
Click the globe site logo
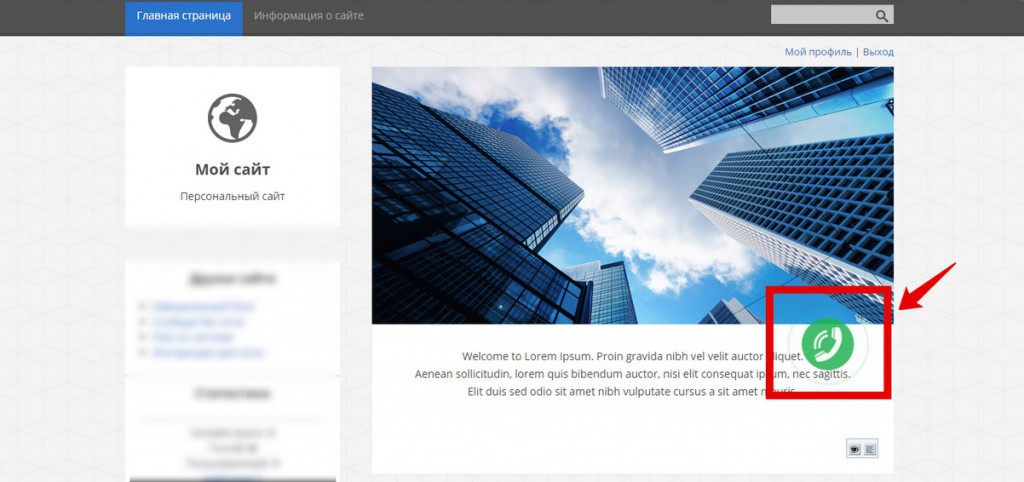pyautogui.click(x=232, y=118)
